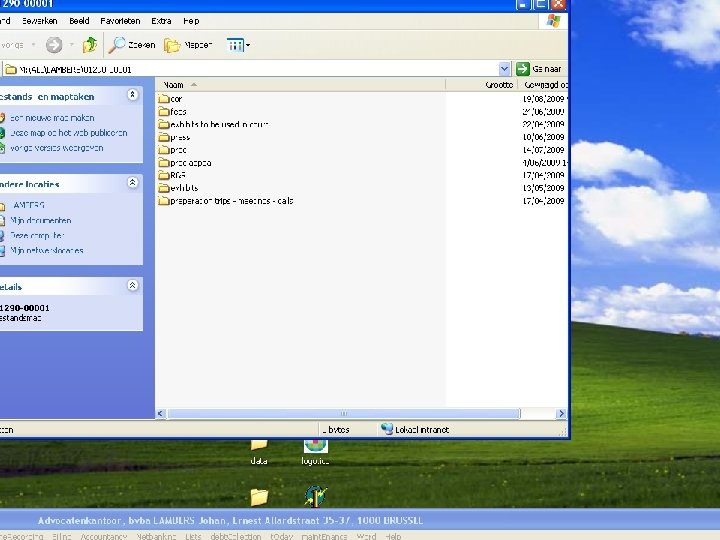Open the views dropdown in toolbar
The height and width of the screenshot is (540, 720).
click(238, 45)
